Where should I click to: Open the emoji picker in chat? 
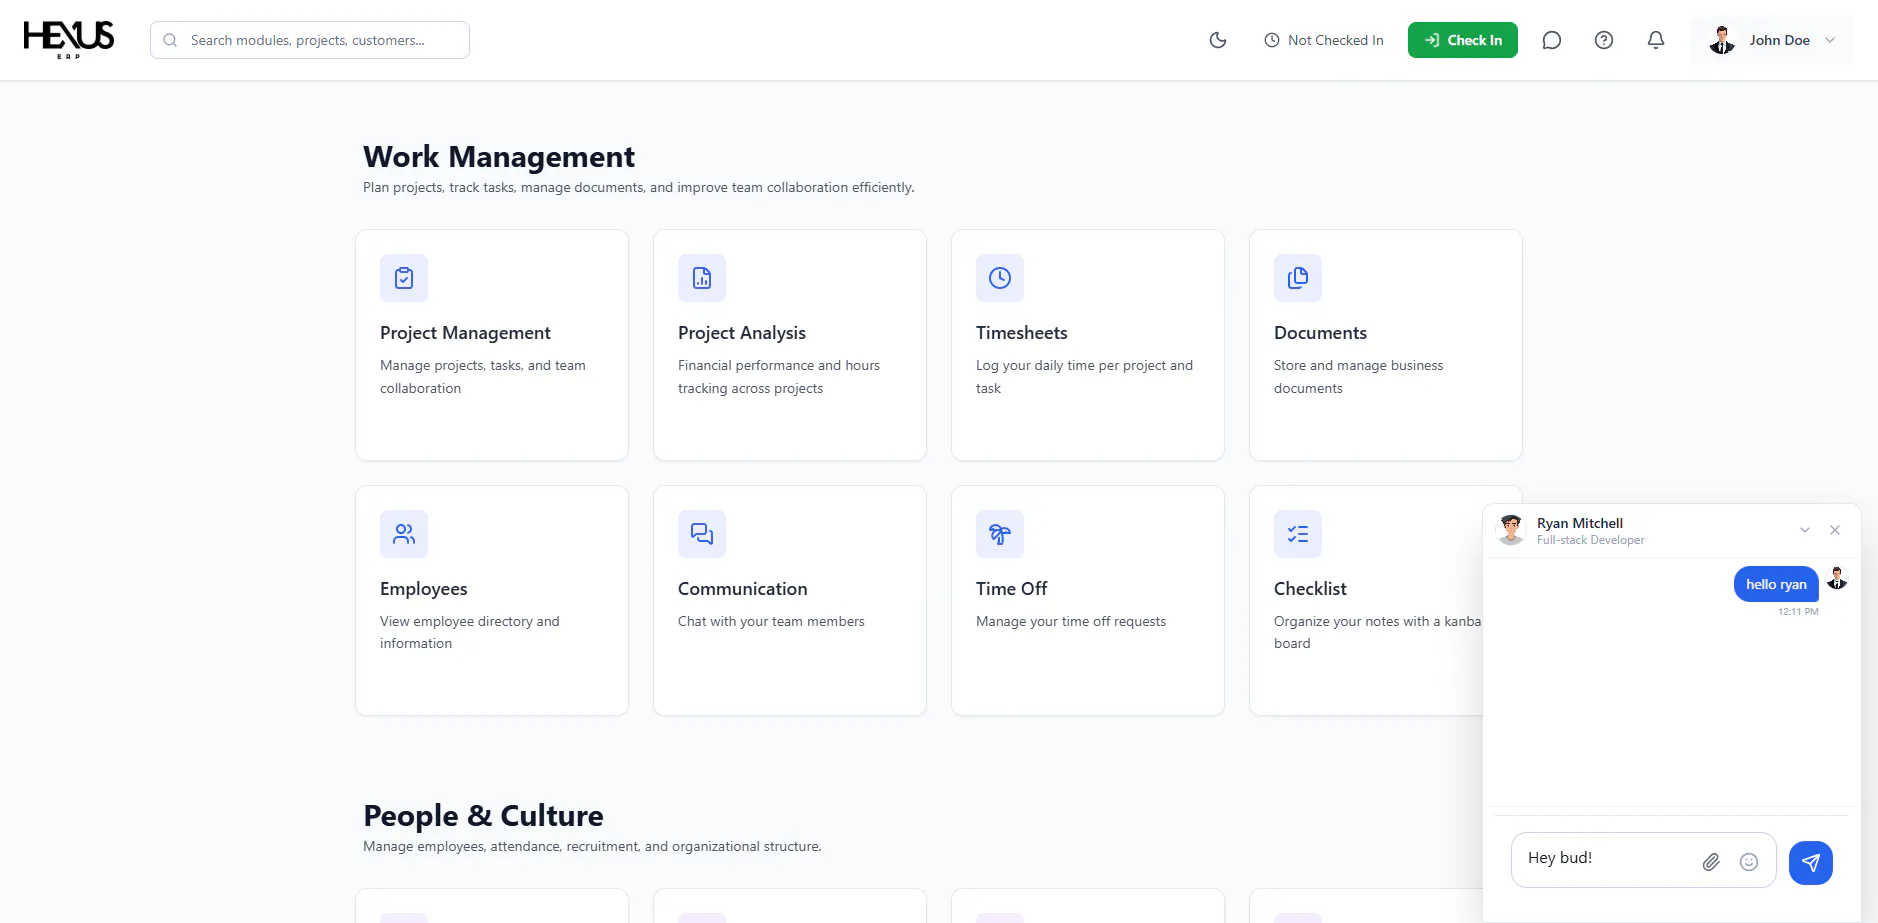tap(1749, 862)
